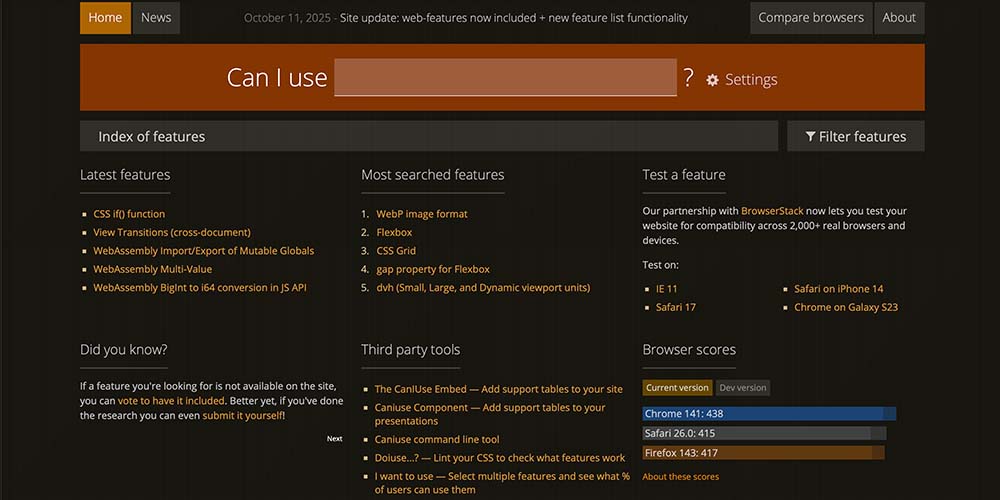Test on Chrome on Galaxy S23
Screen dimensions: 1000x500
click(846, 307)
